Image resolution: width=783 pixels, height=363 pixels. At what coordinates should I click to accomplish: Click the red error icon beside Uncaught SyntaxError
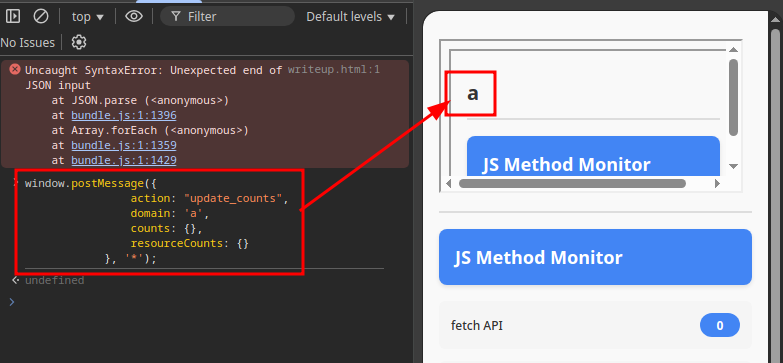15,69
